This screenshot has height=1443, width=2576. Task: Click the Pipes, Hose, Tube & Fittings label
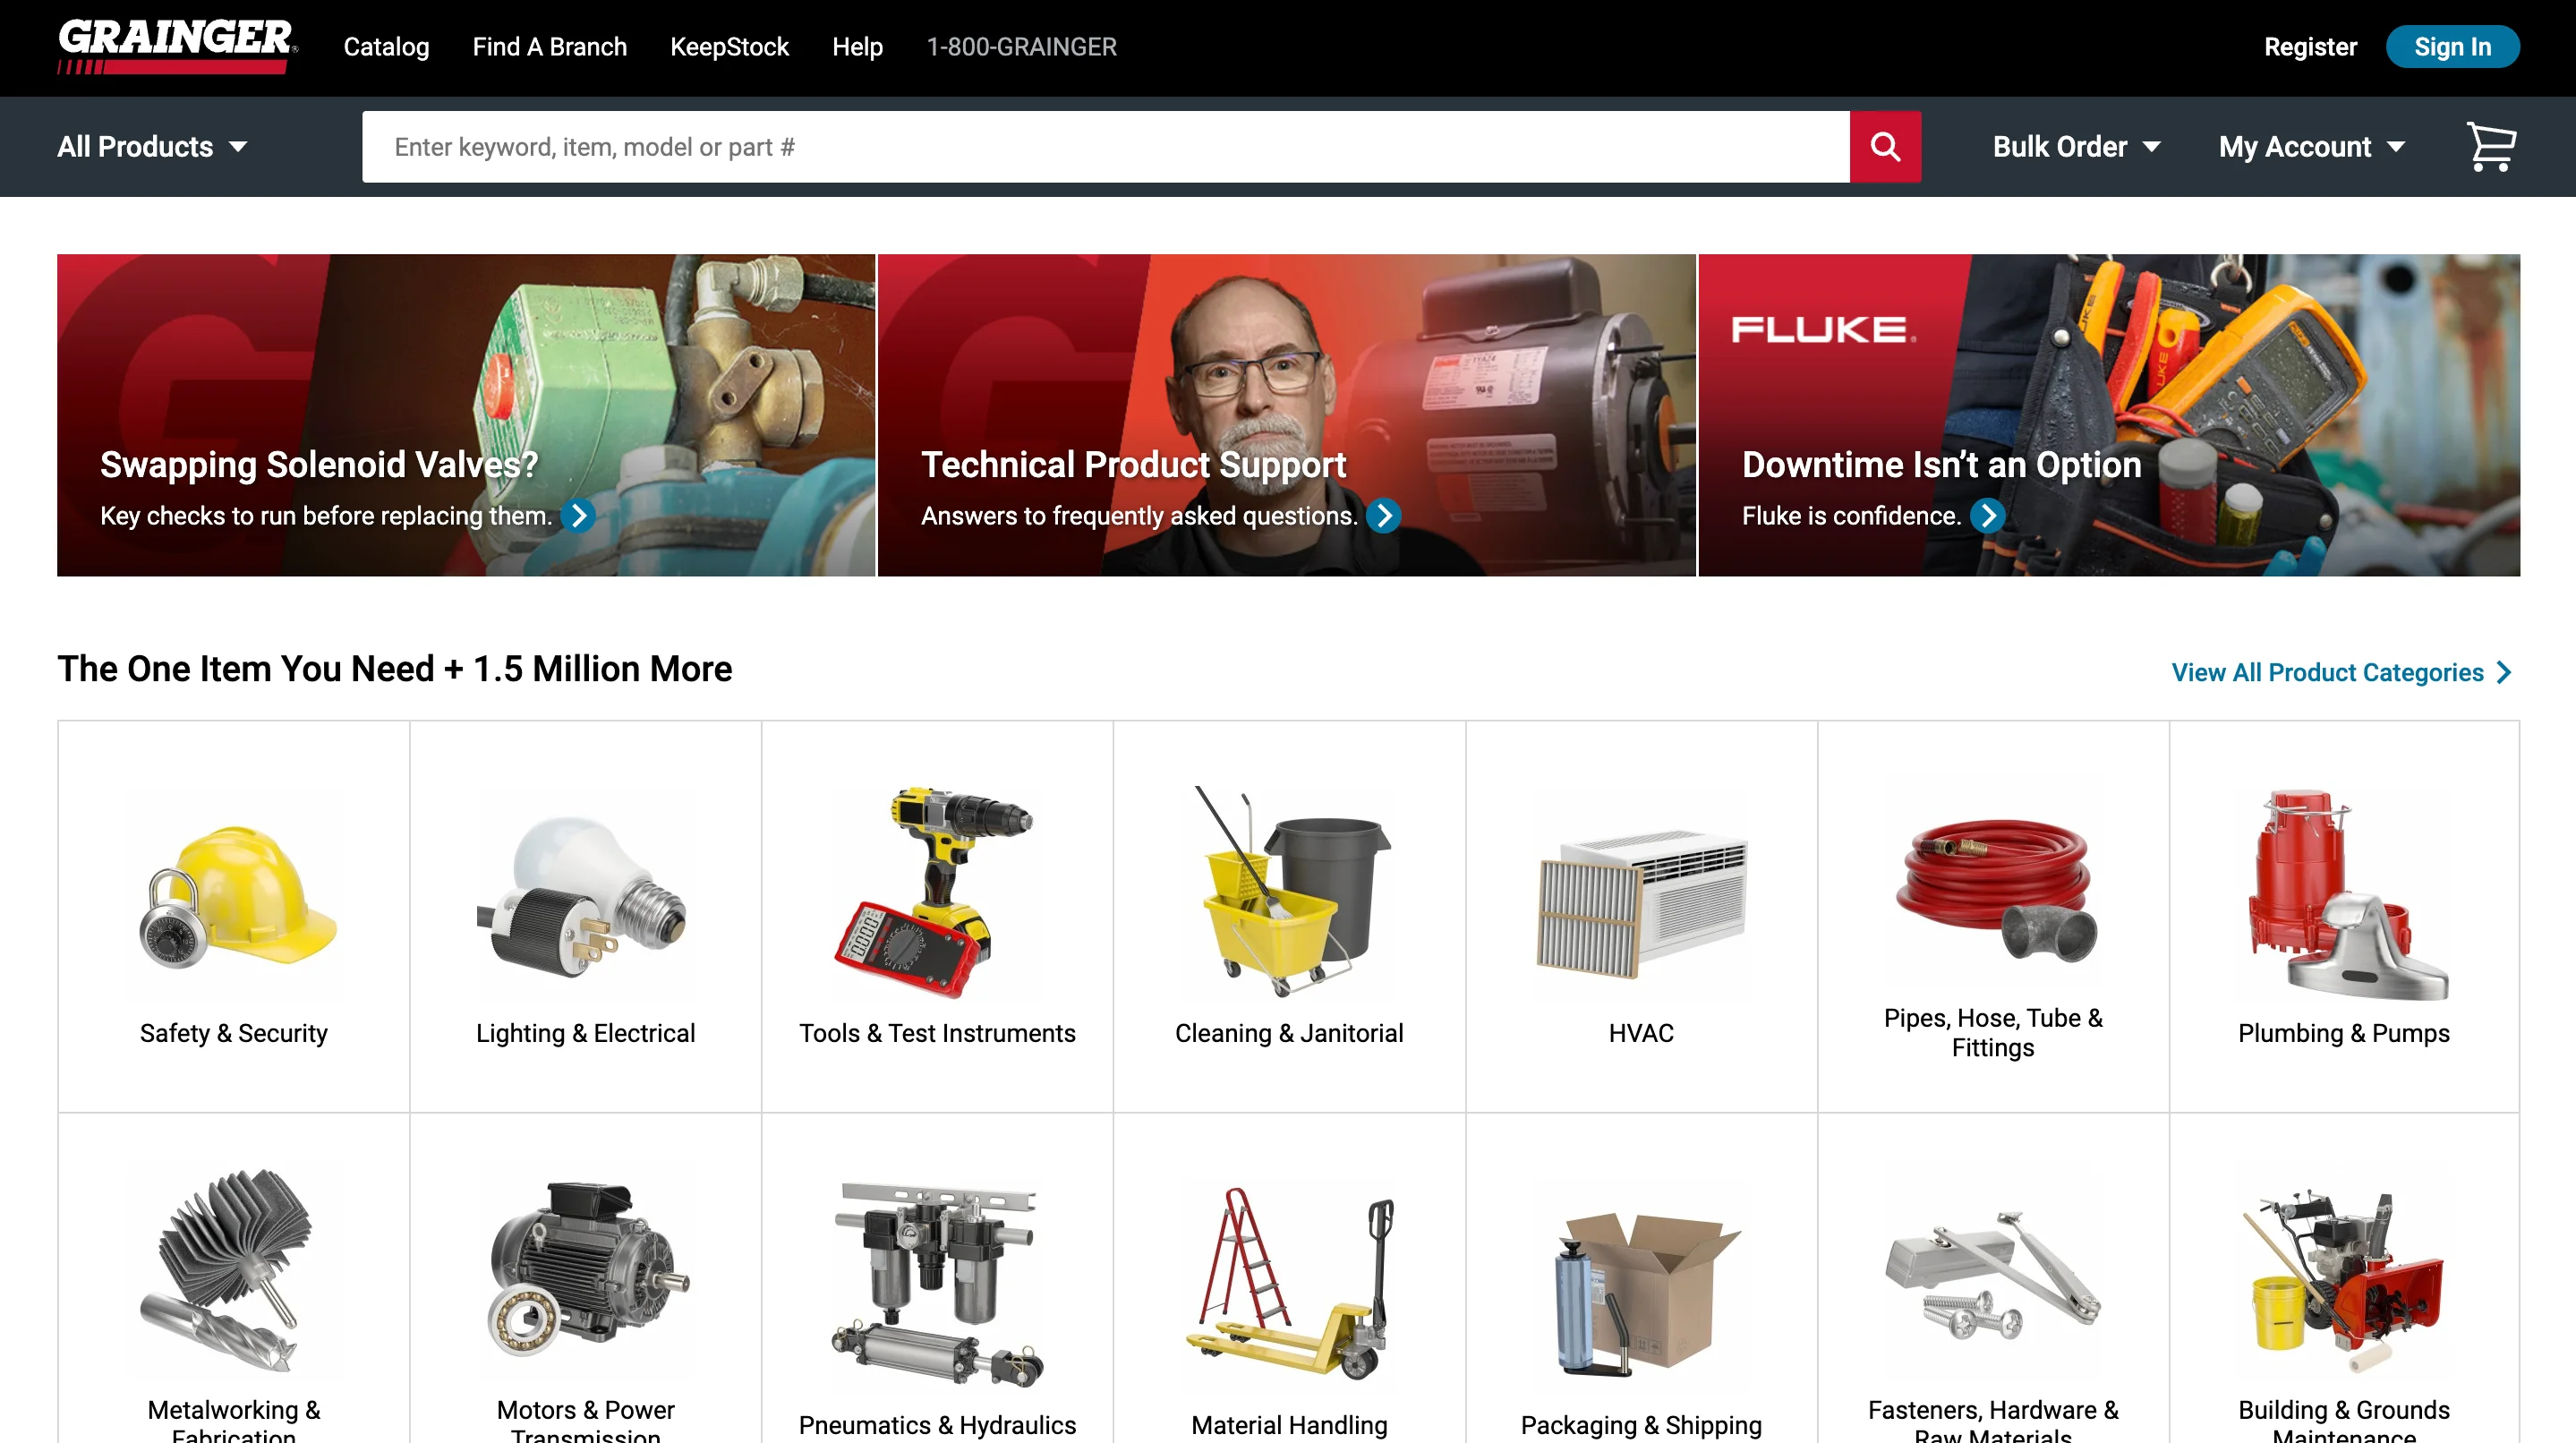[x=1993, y=1033]
